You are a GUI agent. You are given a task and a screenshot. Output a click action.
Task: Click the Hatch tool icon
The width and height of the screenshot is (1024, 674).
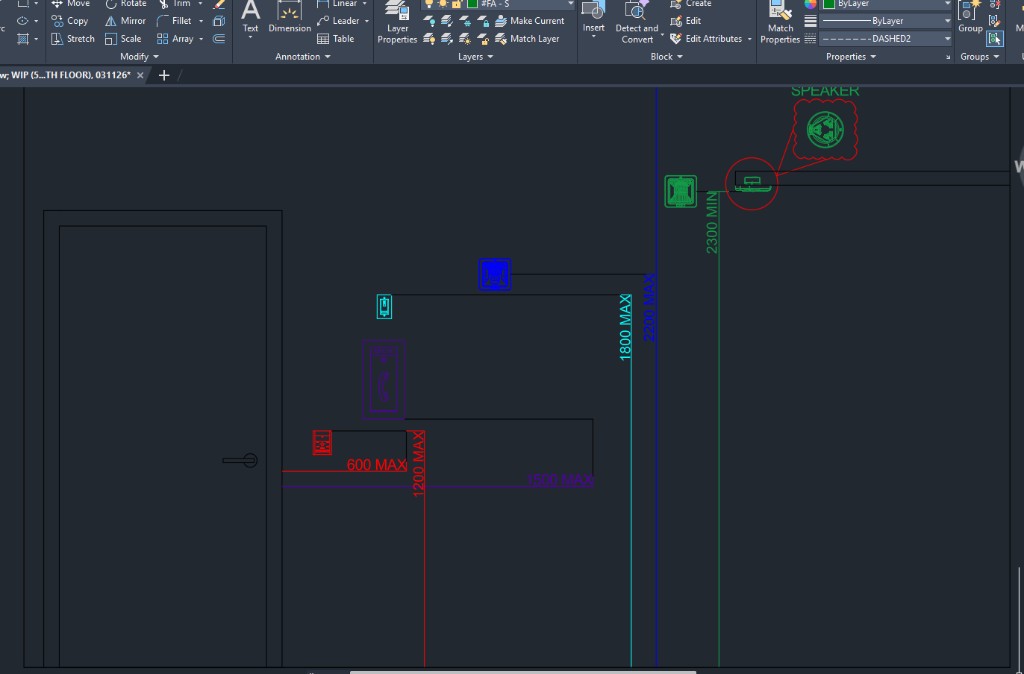[23, 39]
